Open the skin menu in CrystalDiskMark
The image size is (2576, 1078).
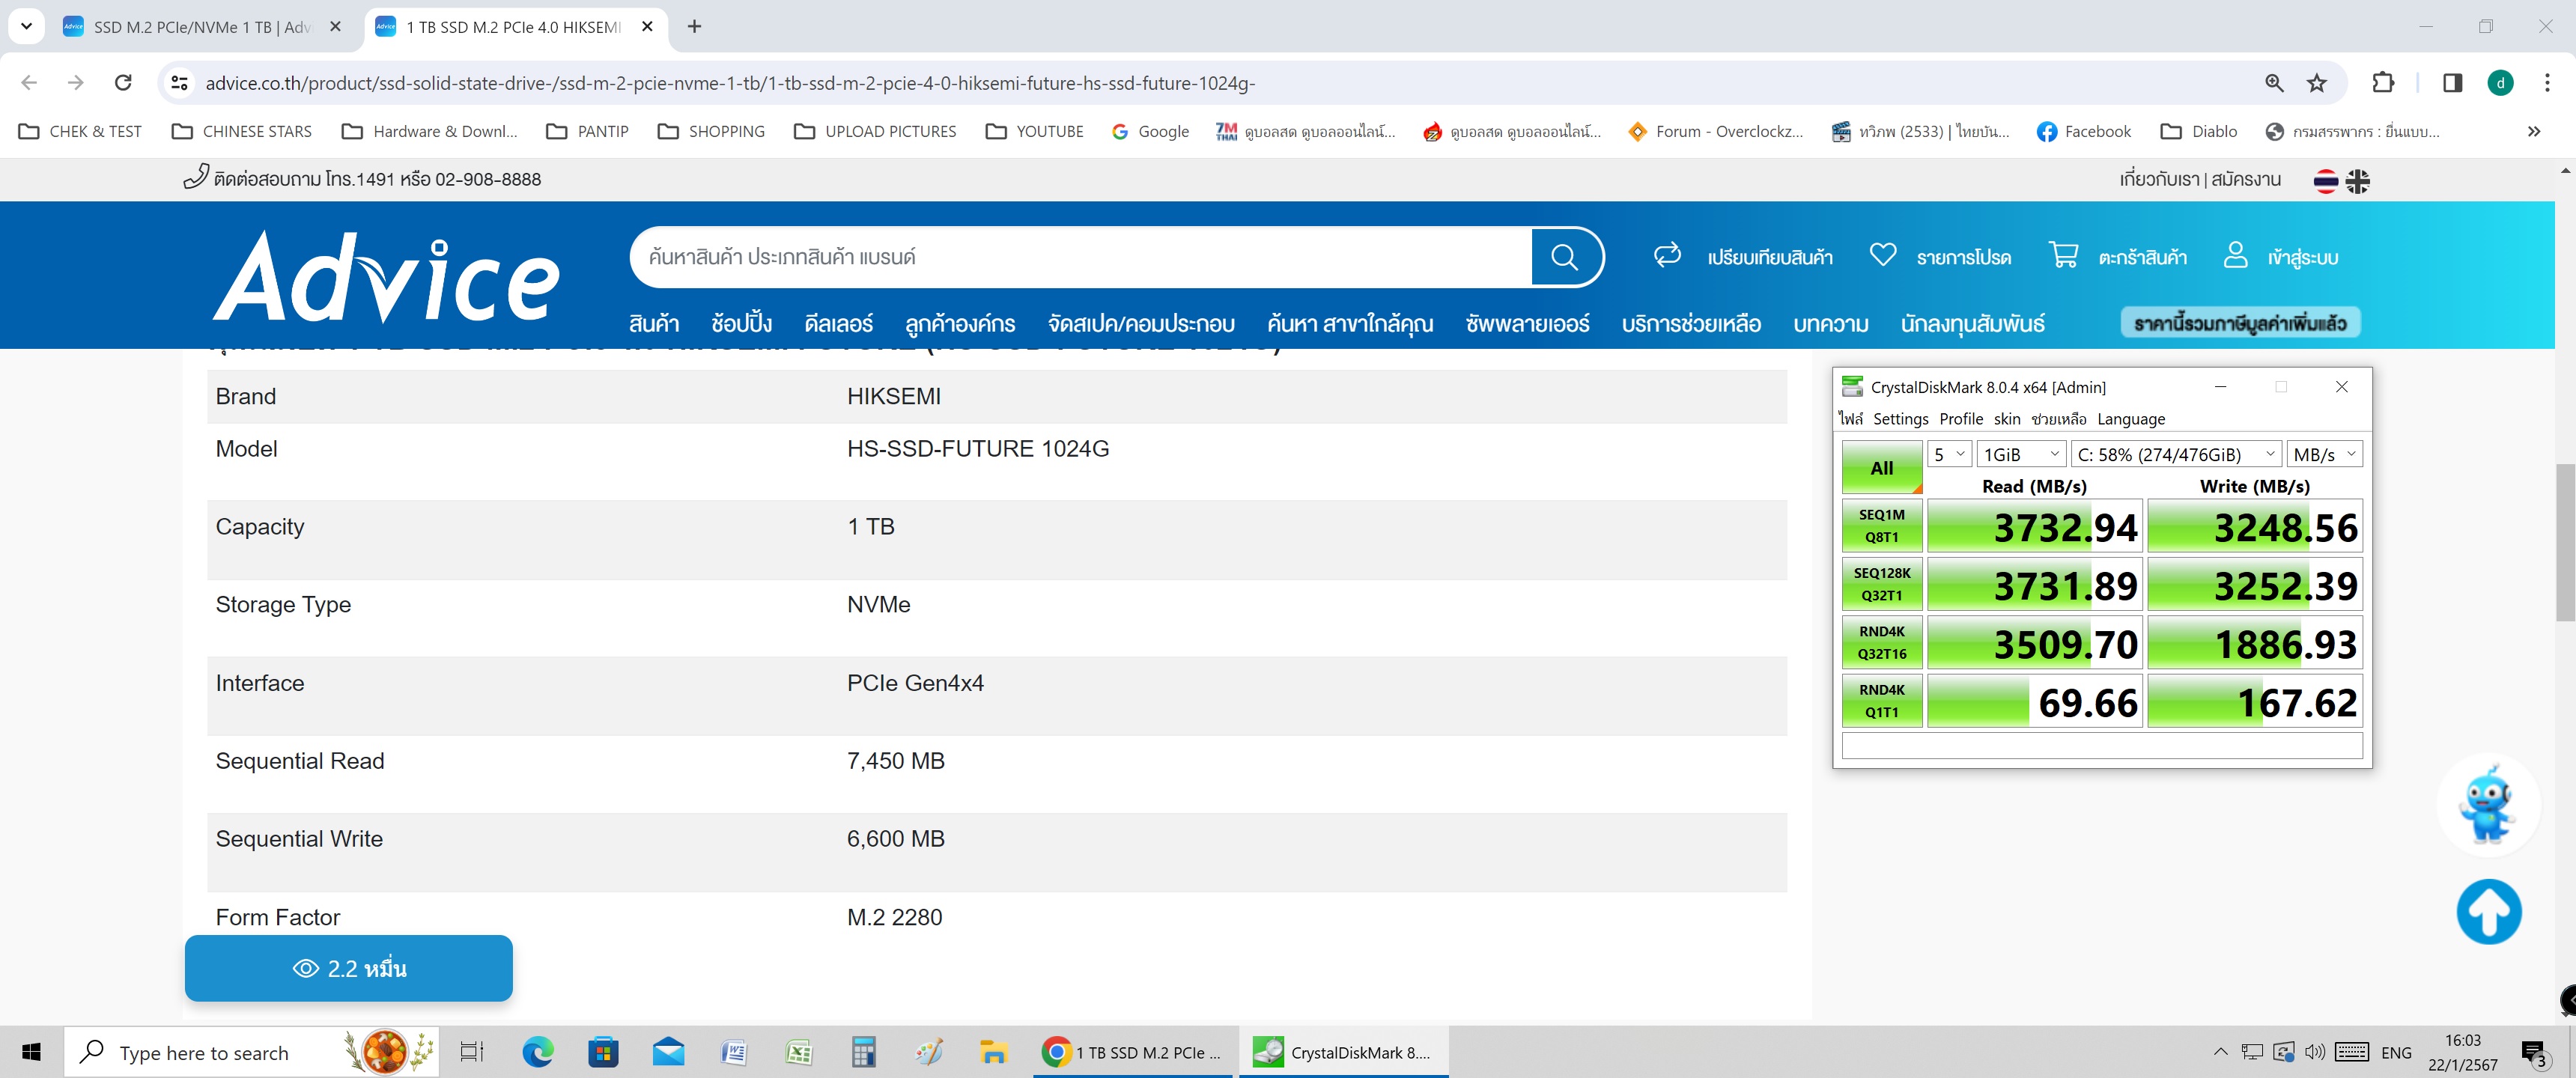coord(2007,419)
